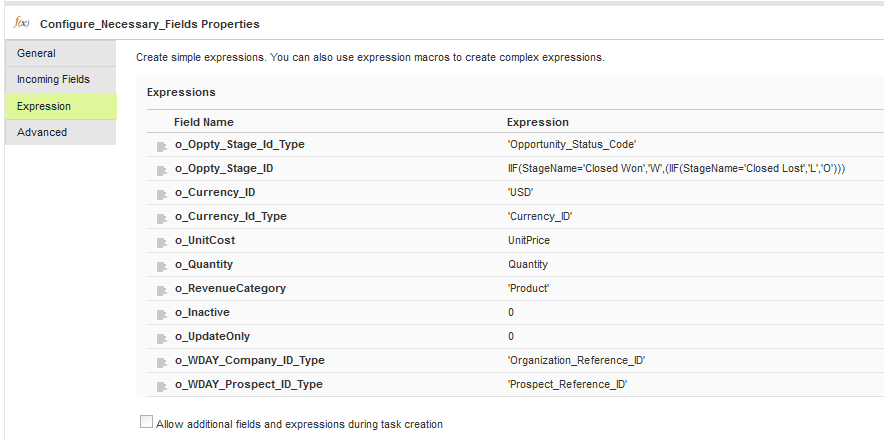Click the row icon beside o_UnitCost

[x=162, y=242]
